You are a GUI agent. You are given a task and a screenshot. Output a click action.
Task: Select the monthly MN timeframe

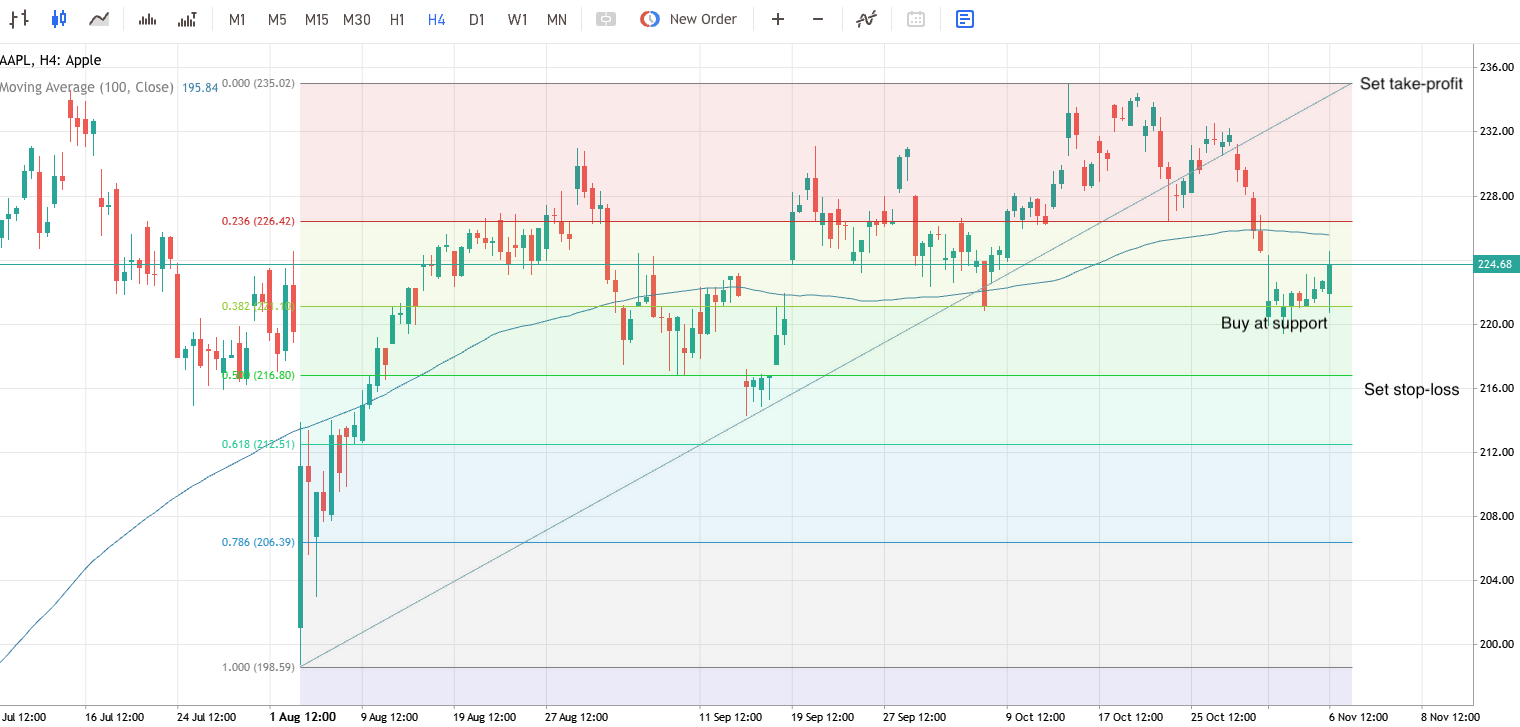click(556, 18)
